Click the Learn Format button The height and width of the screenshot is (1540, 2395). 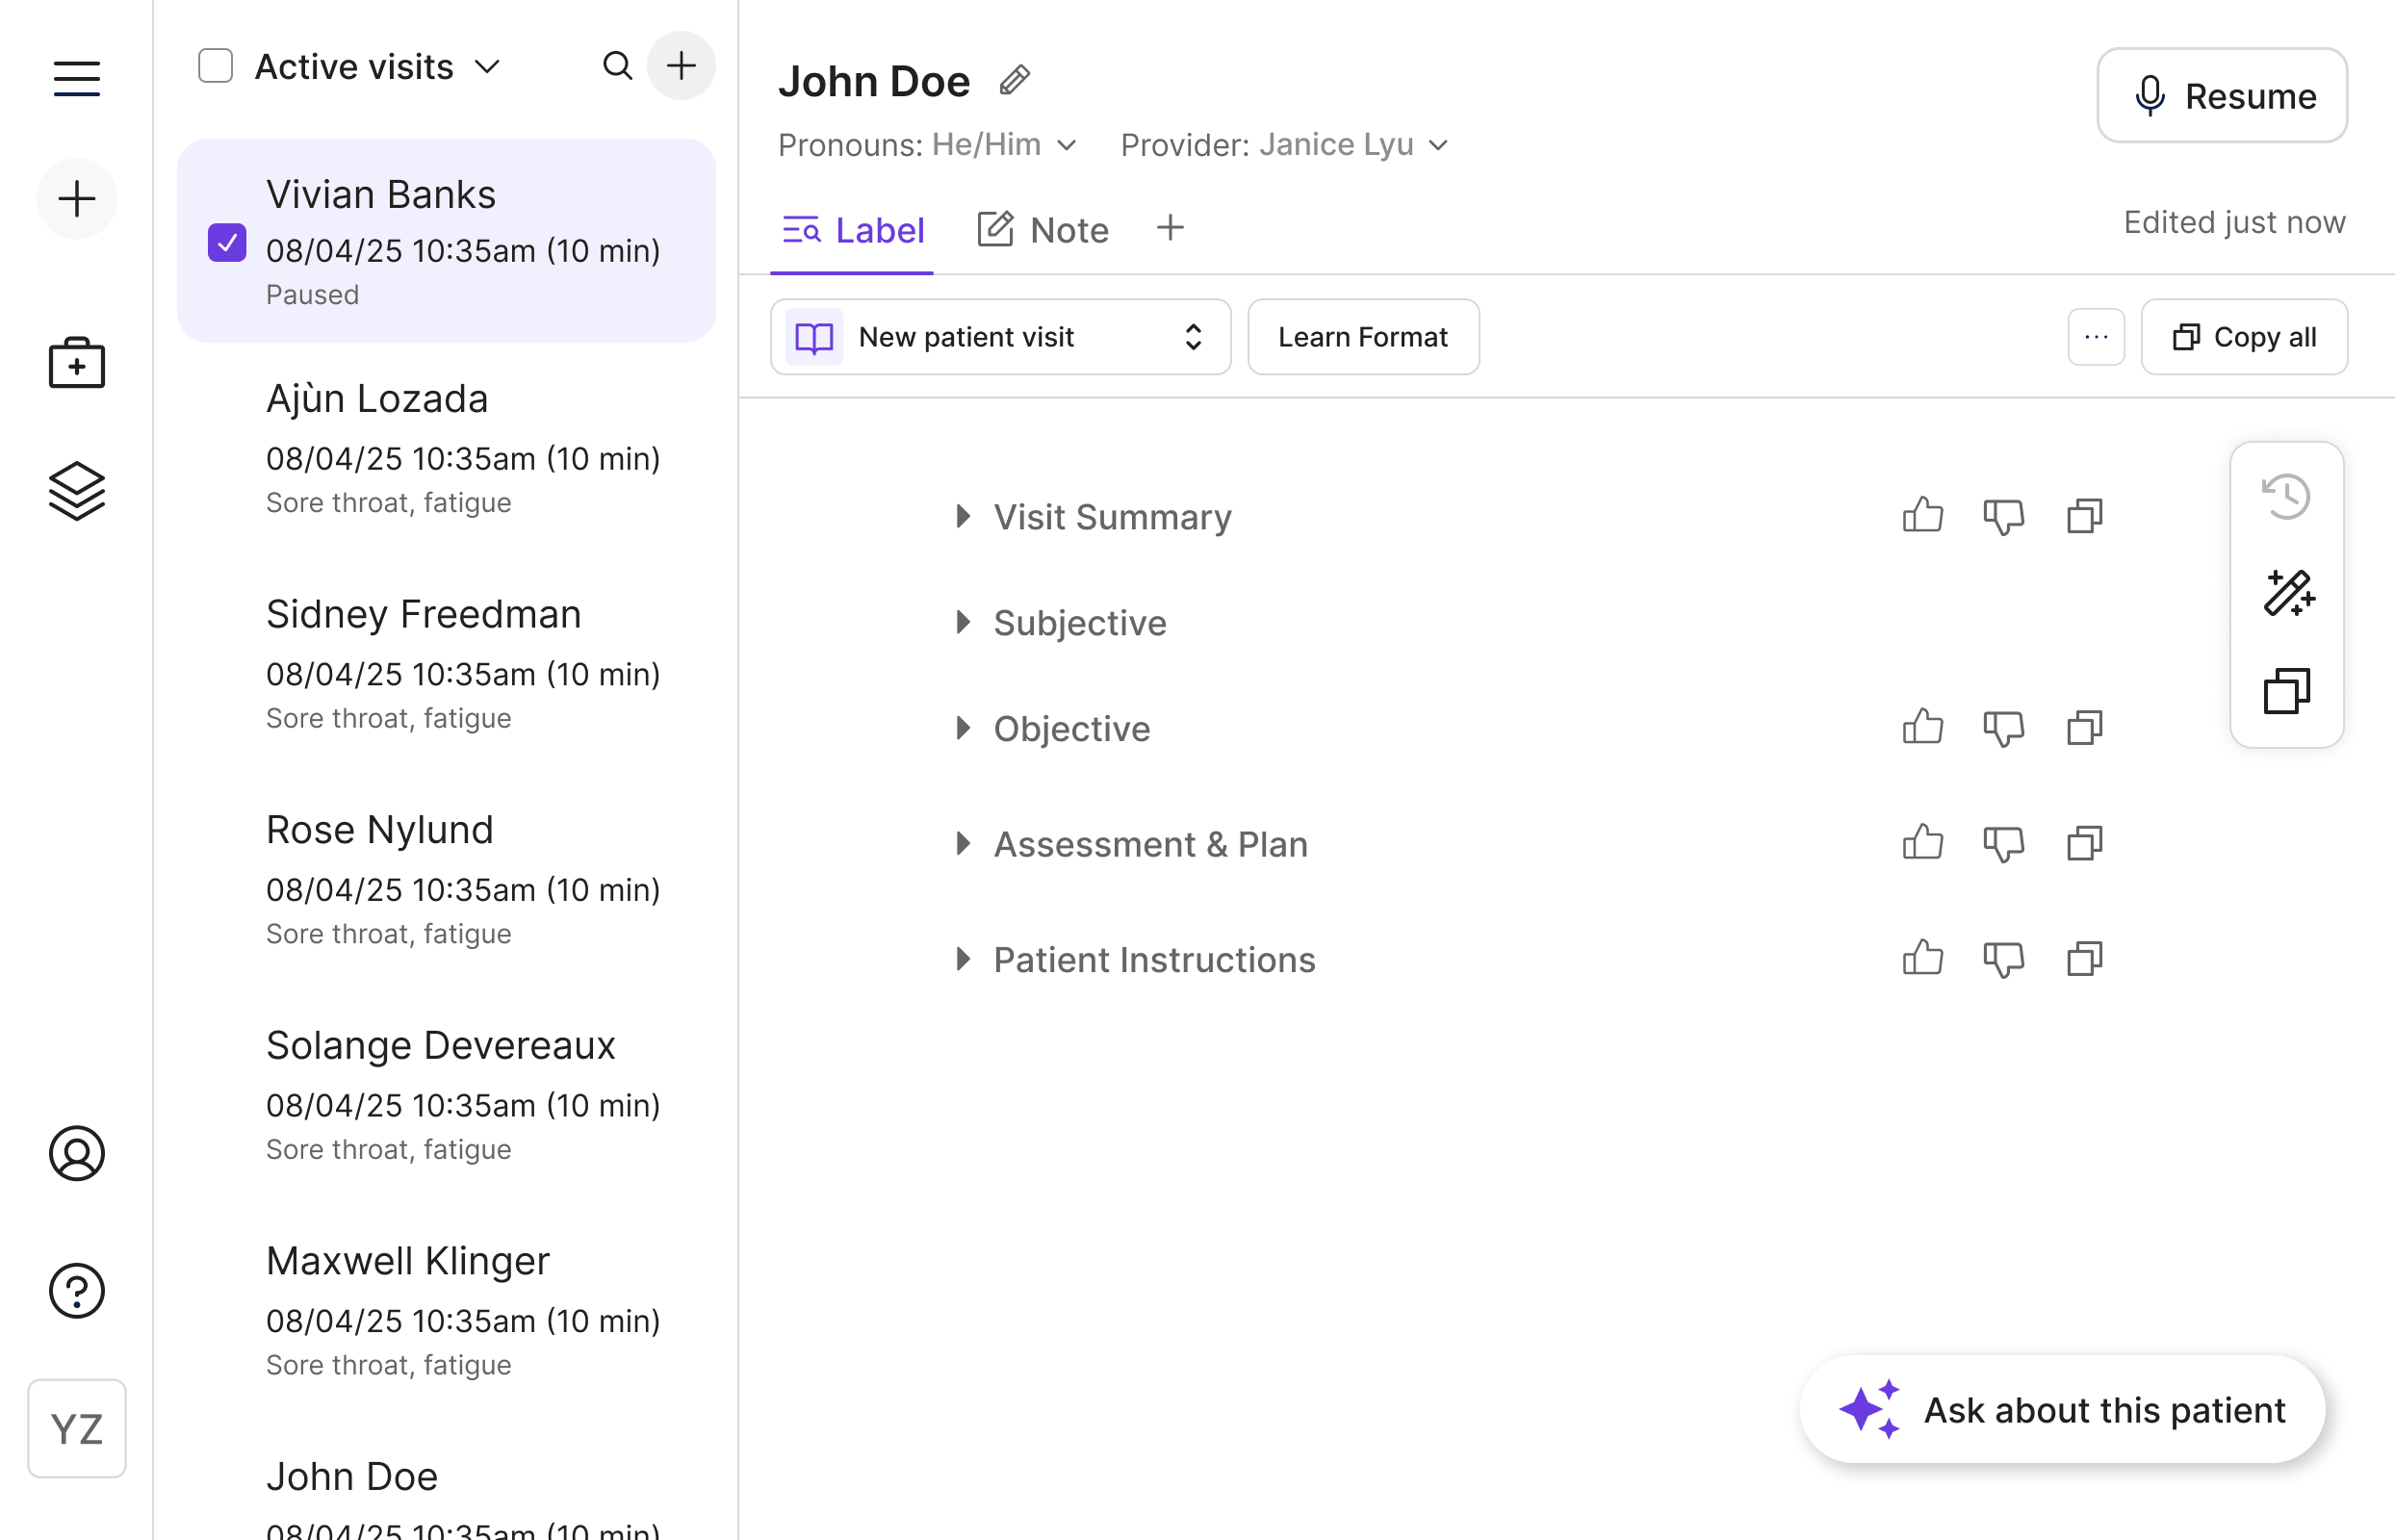click(1363, 337)
